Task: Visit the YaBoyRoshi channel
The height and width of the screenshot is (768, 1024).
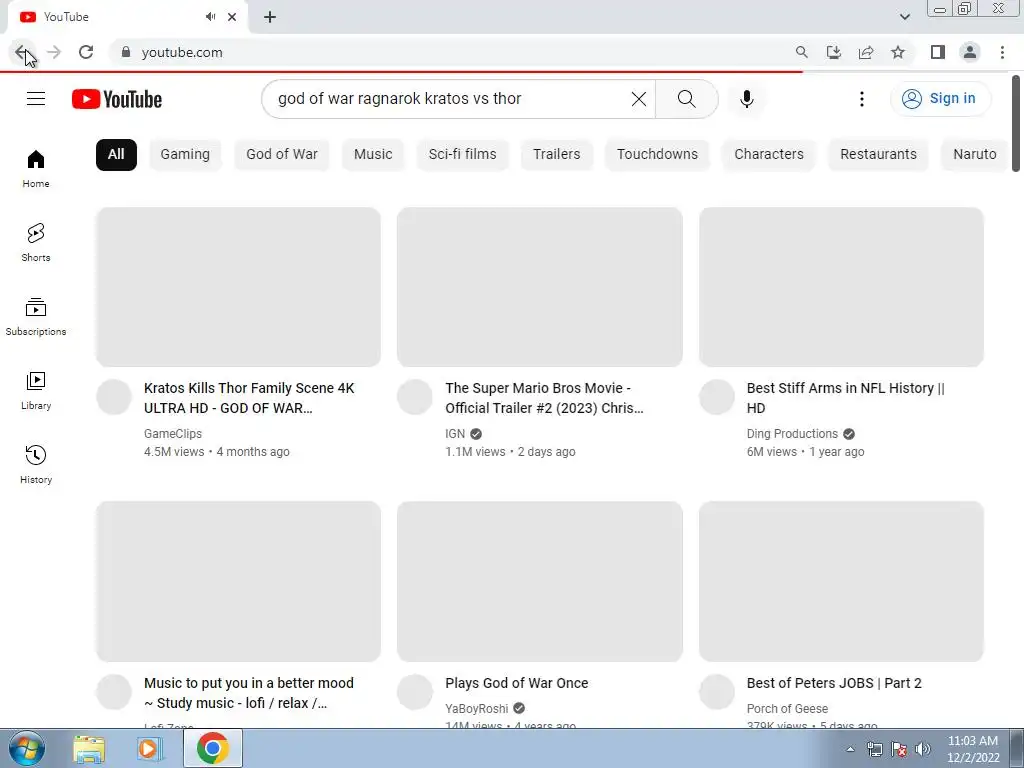Action: (477, 709)
